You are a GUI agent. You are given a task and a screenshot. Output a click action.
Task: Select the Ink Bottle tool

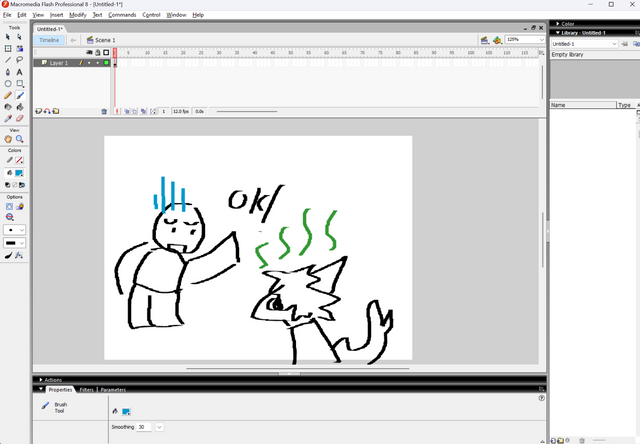[x=8, y=107]
